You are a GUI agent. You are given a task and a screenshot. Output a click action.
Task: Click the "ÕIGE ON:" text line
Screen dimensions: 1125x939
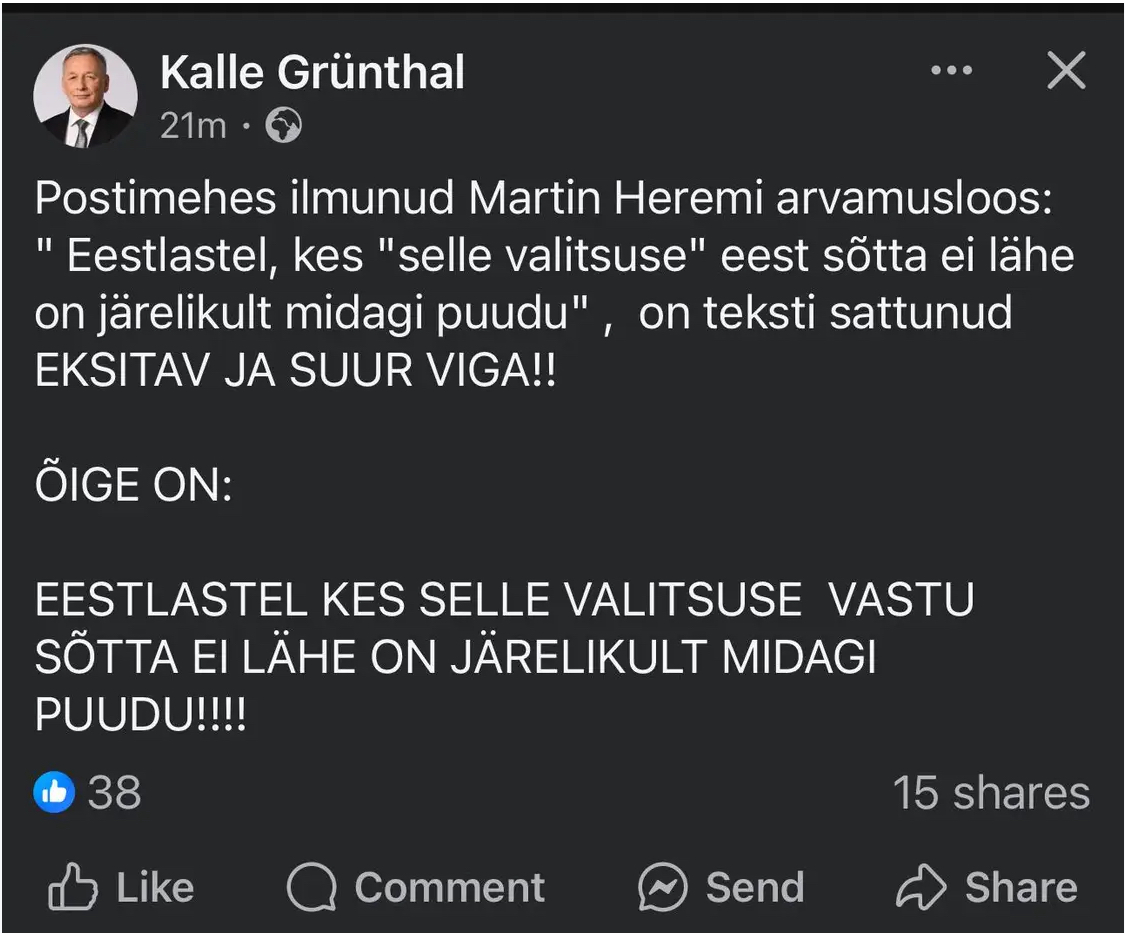134,486
